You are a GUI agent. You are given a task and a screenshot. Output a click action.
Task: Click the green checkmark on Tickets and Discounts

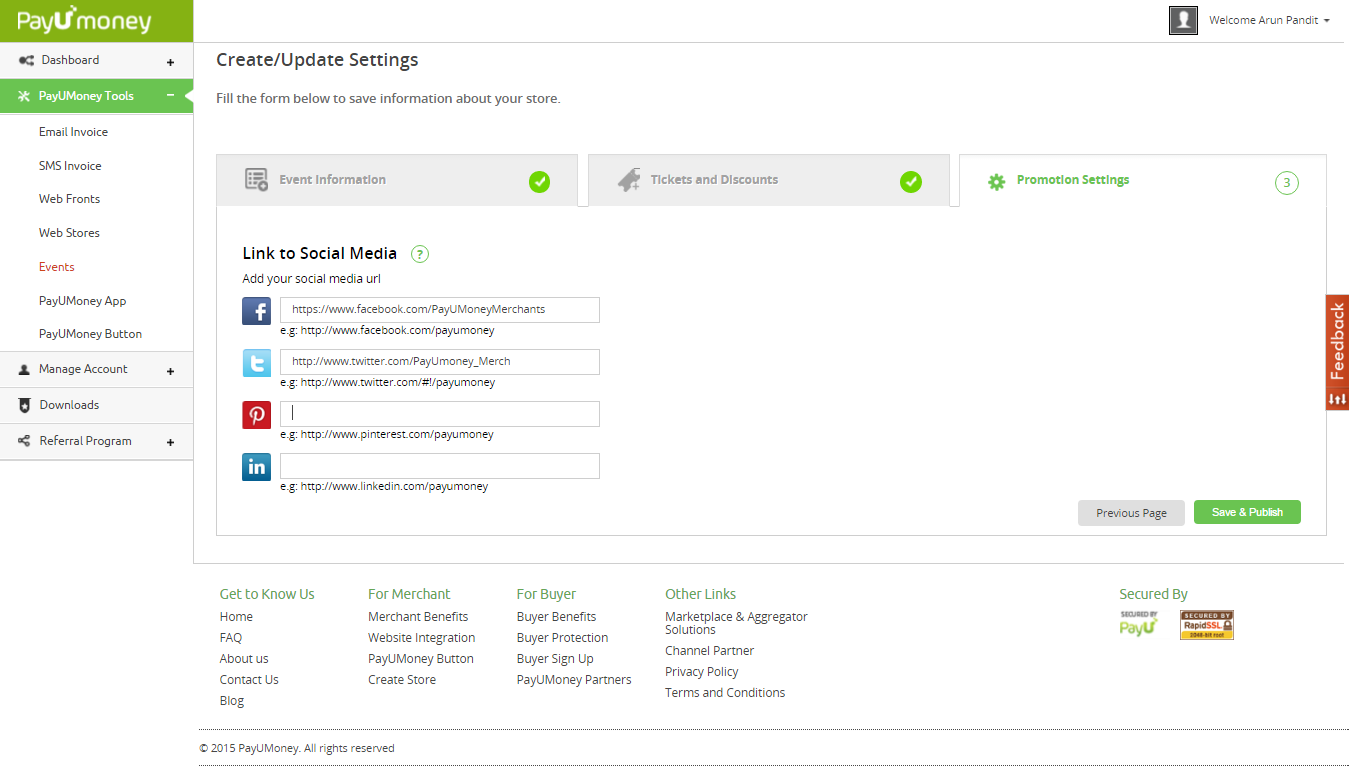click(911, 182)
